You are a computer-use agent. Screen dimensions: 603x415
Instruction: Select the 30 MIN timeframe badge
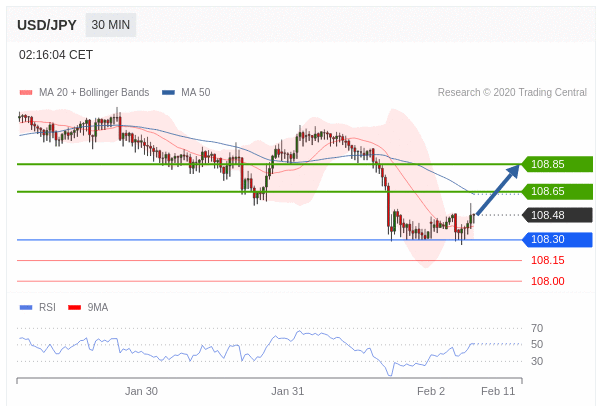click(111, 25)
